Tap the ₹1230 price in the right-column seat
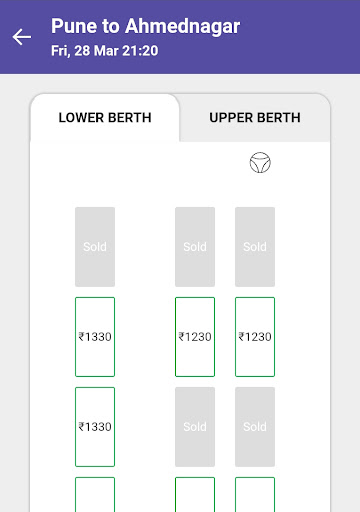This screenshot has height=512, width=360. pos(255,337)
